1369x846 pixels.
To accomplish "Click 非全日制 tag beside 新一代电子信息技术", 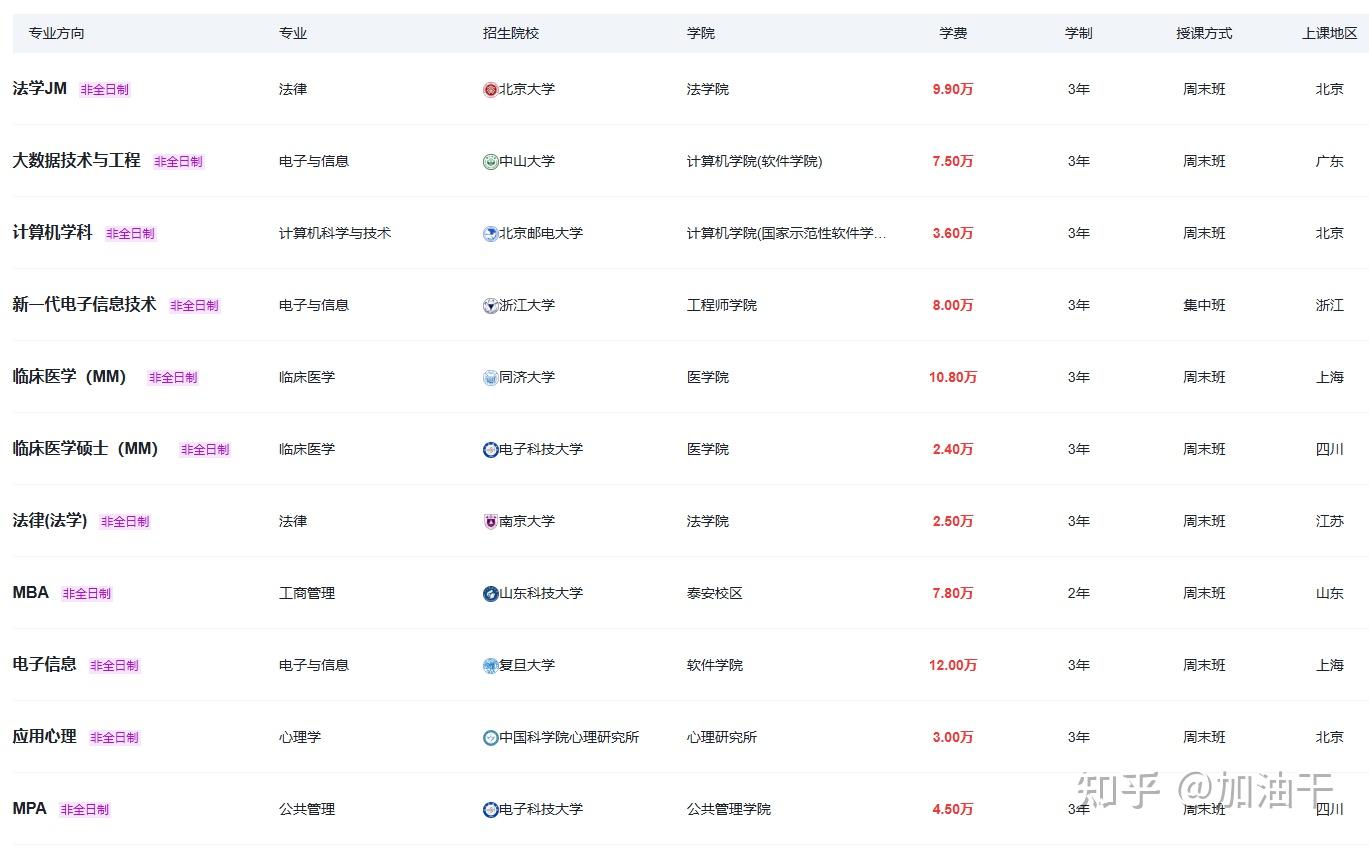I will (x=194, y=306).
